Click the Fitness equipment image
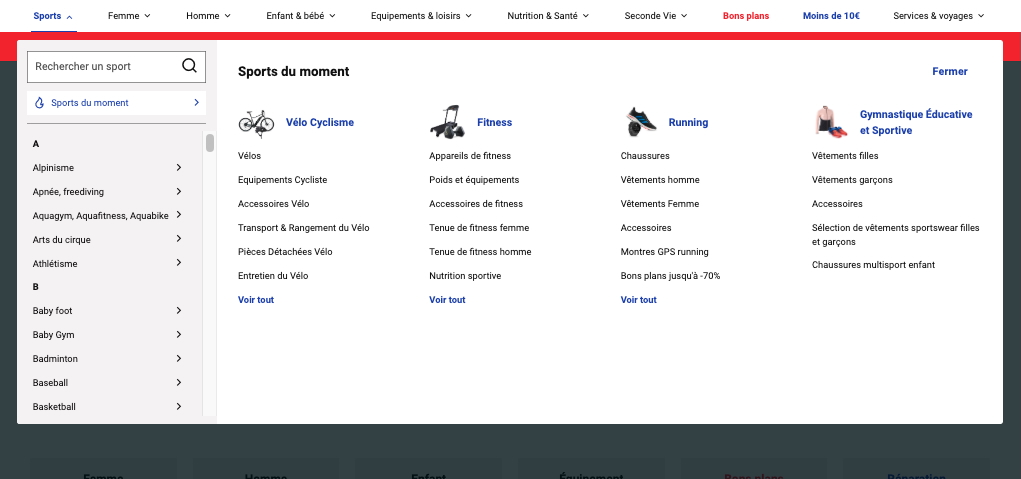The height and width of the screenshot is (479, 1021). click(x=447, y=122)
